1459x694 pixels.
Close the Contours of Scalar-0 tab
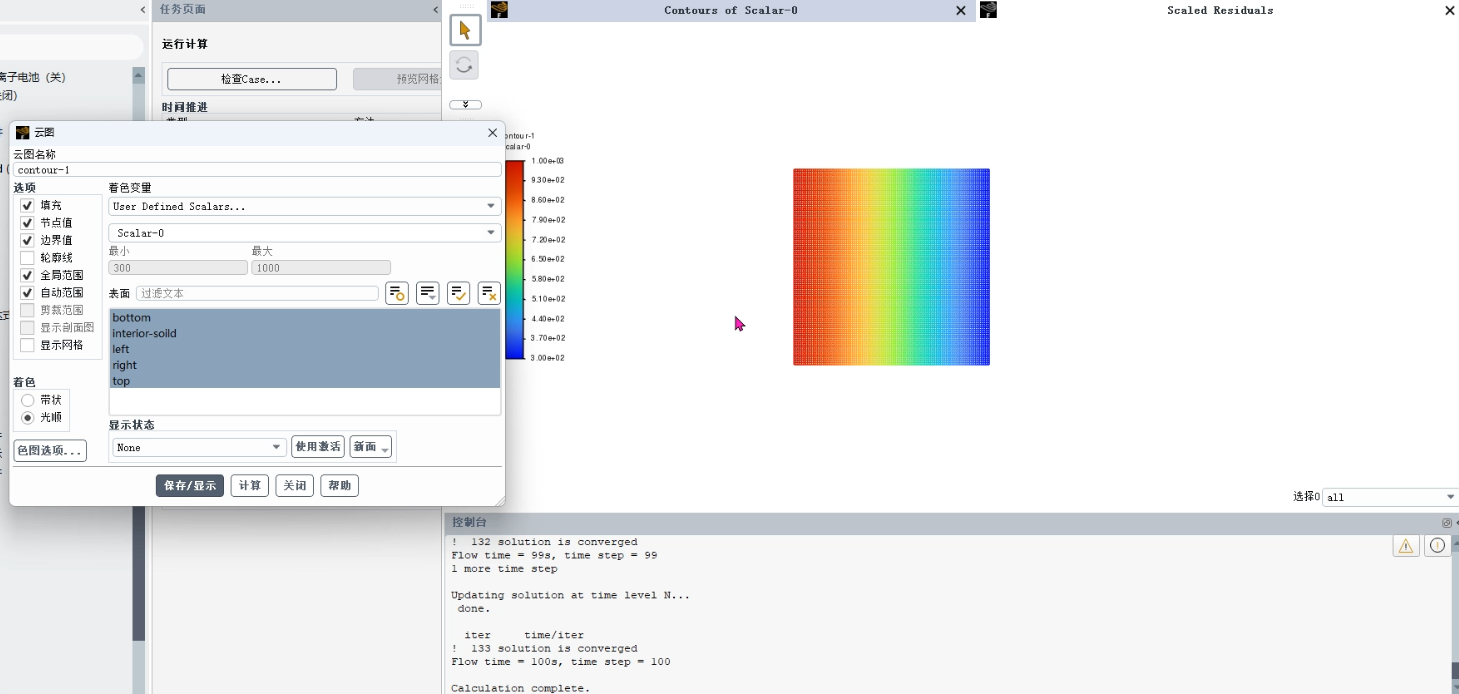click(961, 10)
